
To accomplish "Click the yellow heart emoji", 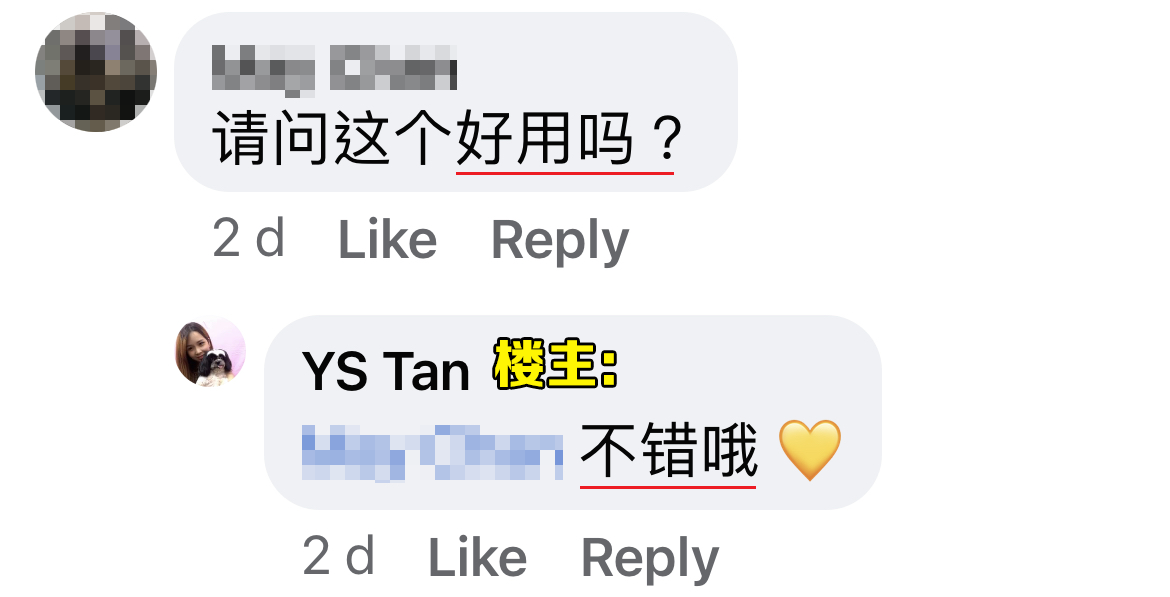I will 810,450.
